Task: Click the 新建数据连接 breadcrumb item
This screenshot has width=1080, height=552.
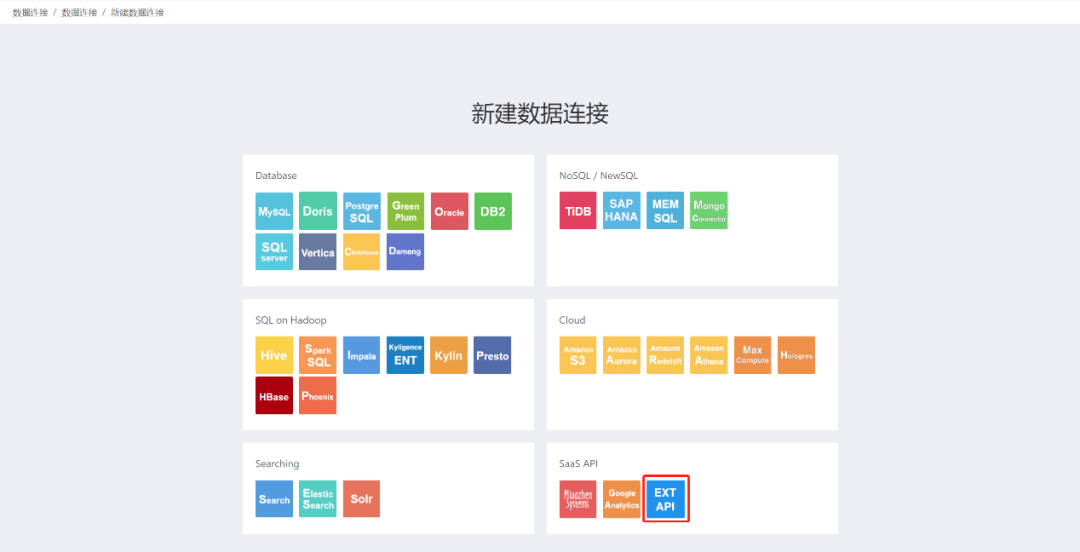Action: (137, 12)
